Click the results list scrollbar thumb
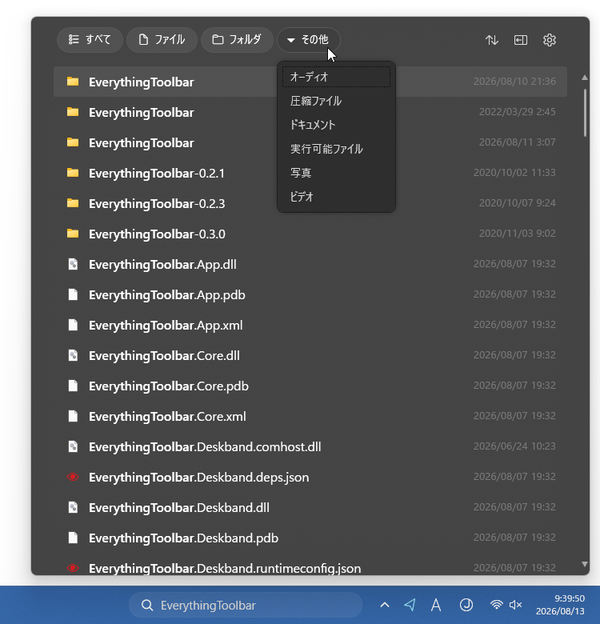600x624 pixels. [585, 113]
